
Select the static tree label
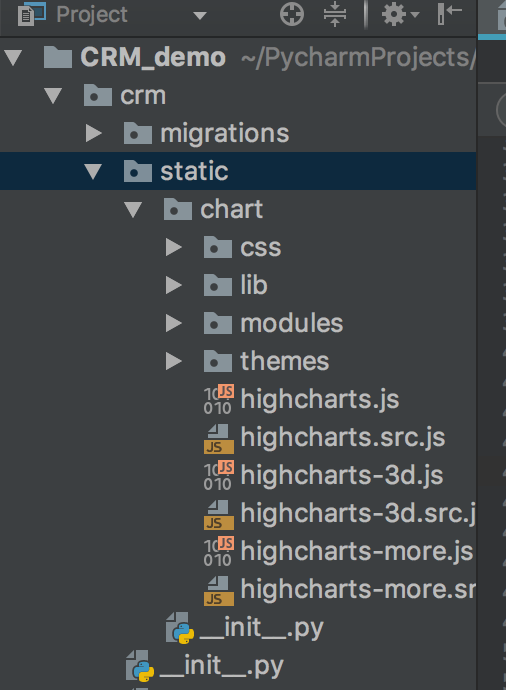[x=194, y=171]
